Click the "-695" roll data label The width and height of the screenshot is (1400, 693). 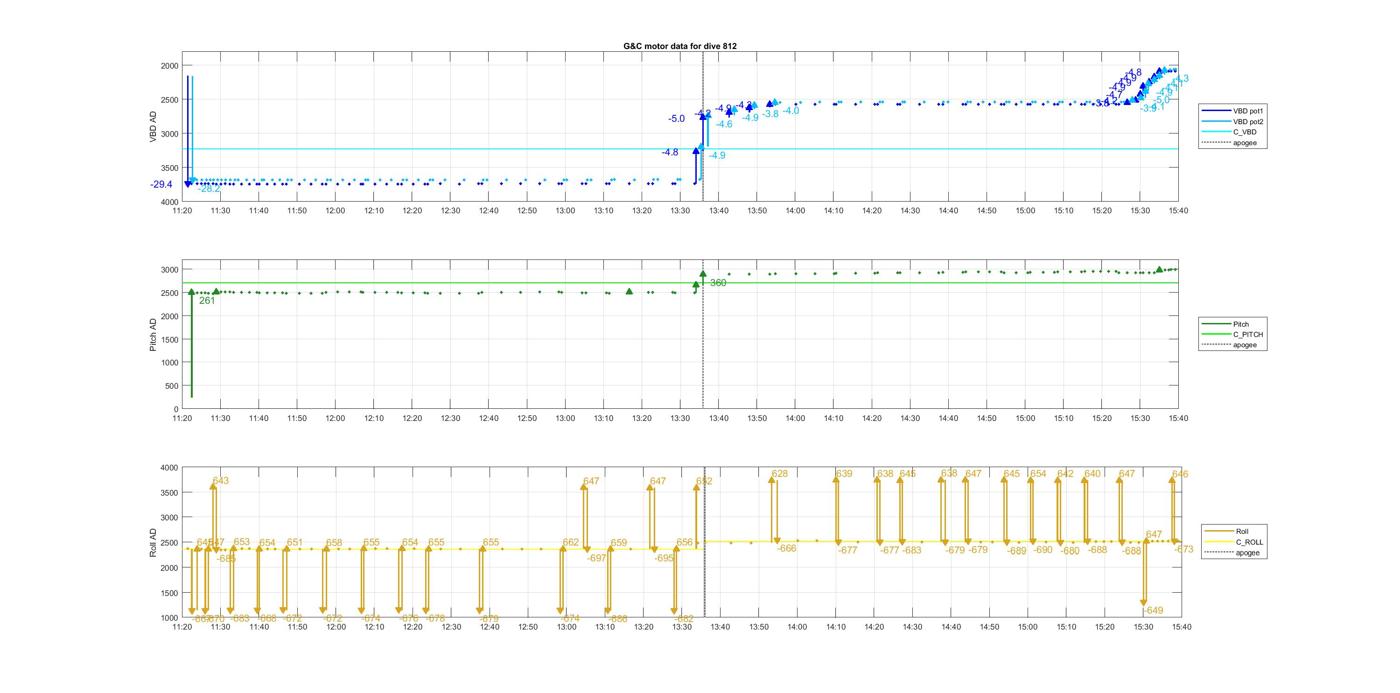click(x=664, y=558)
